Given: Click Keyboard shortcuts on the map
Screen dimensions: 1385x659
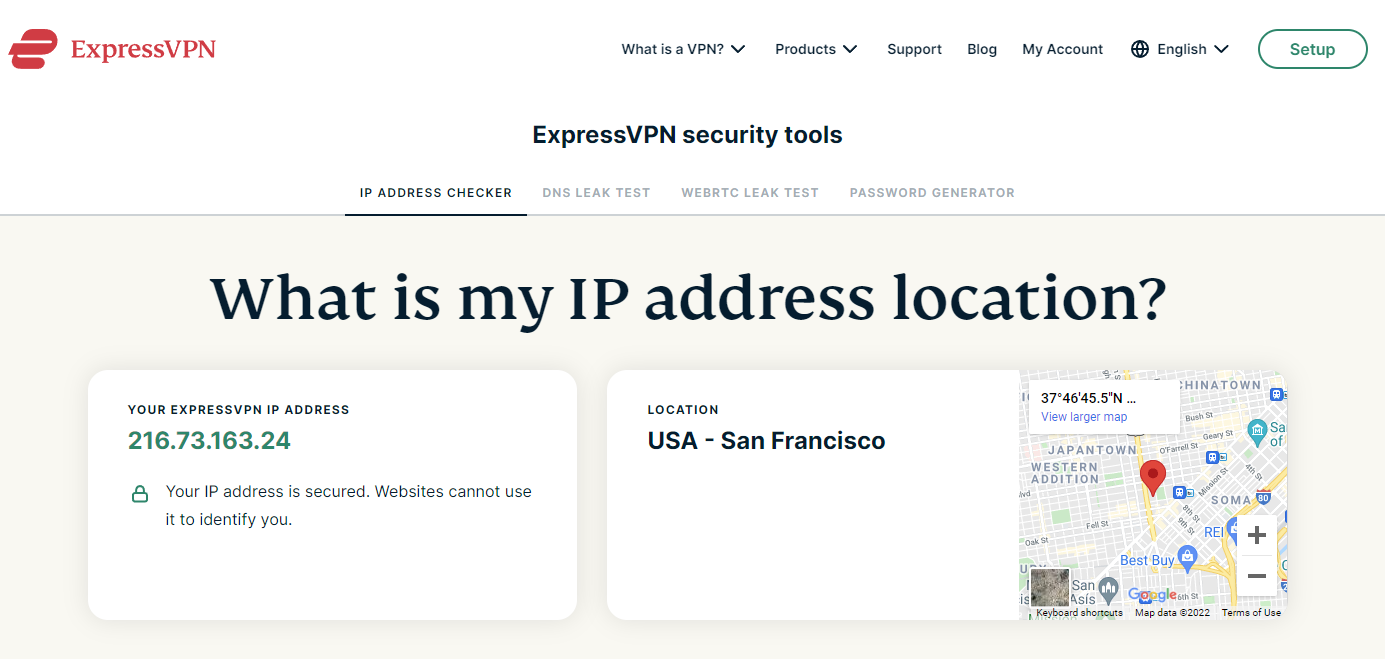Looking at the screenshot, I should click(x=1079, y=612).
